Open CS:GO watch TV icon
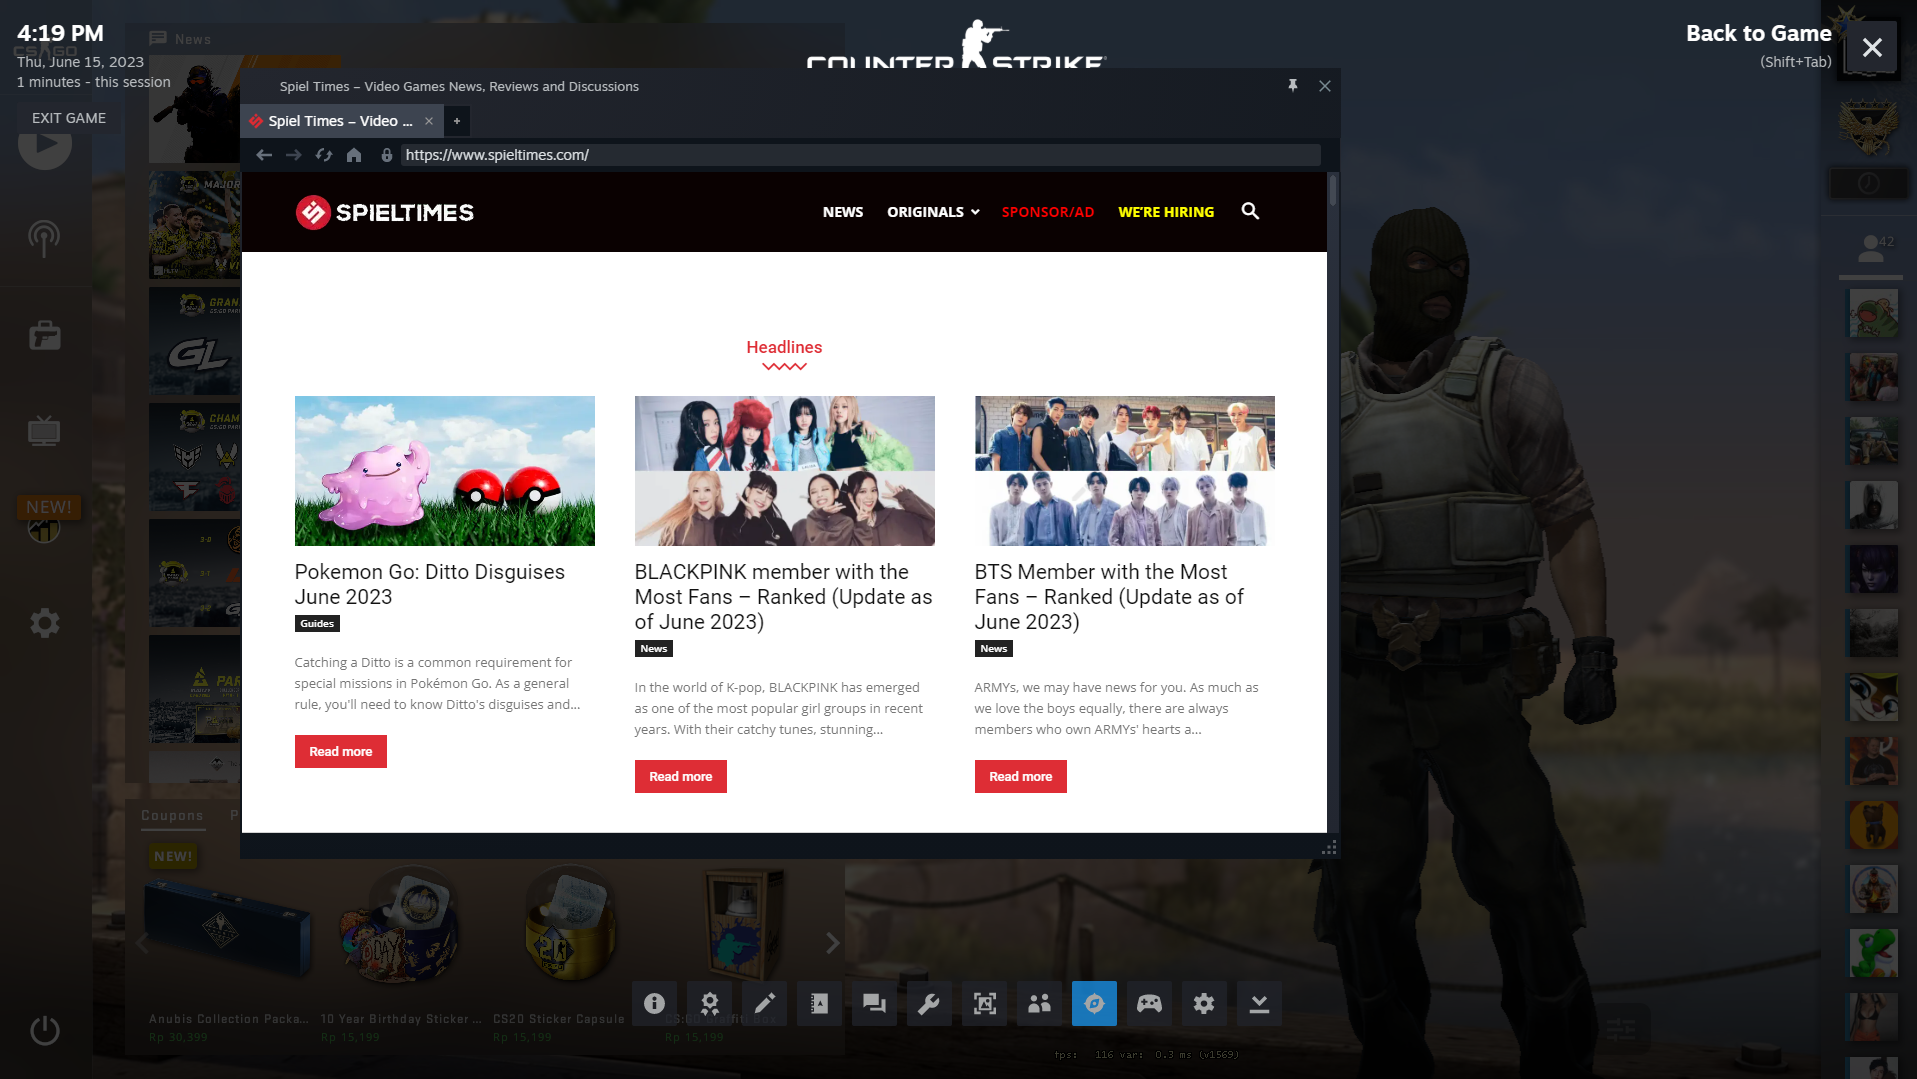Image resolution: width=1917 pixels, height=1079 pixels. click(44, 431)
